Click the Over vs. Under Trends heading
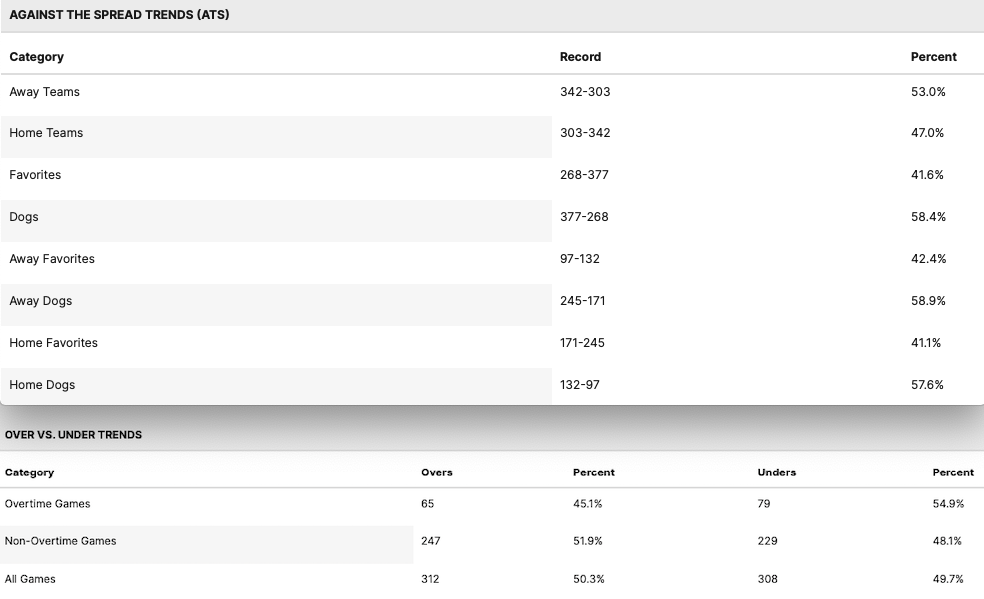This screenshot has height=599, width=984. [x=73, y=435]
